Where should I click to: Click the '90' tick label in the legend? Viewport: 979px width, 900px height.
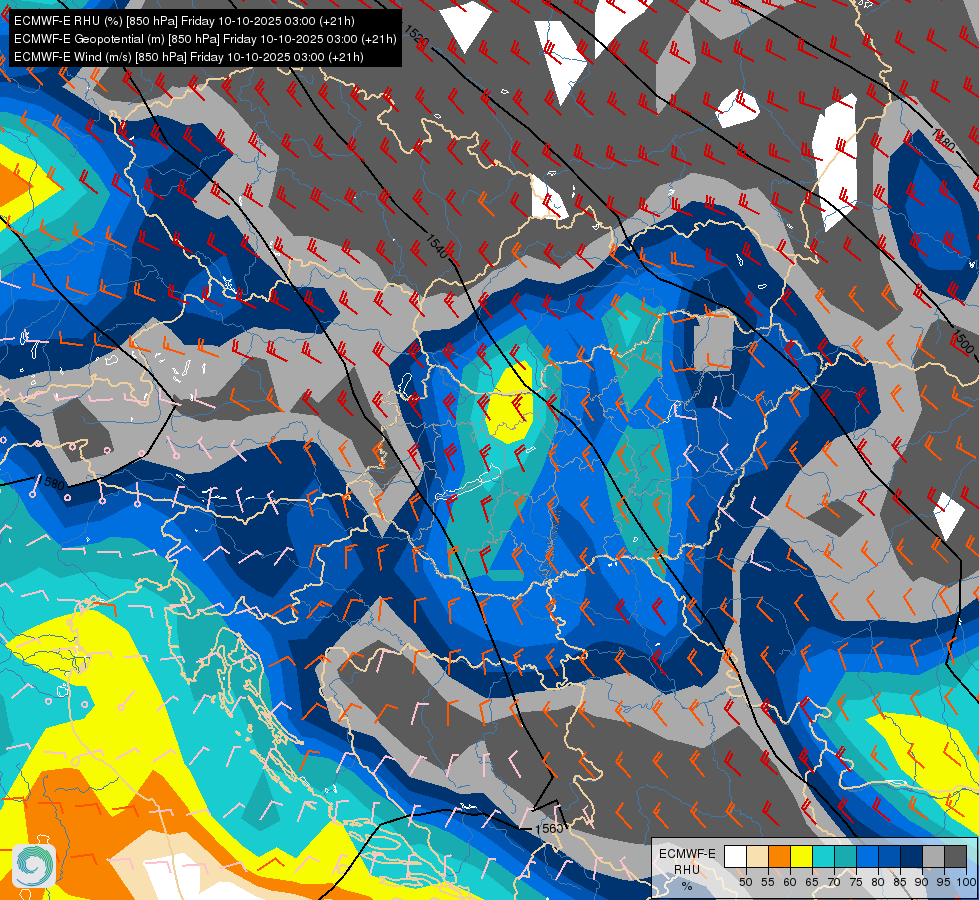coord(922,882)
